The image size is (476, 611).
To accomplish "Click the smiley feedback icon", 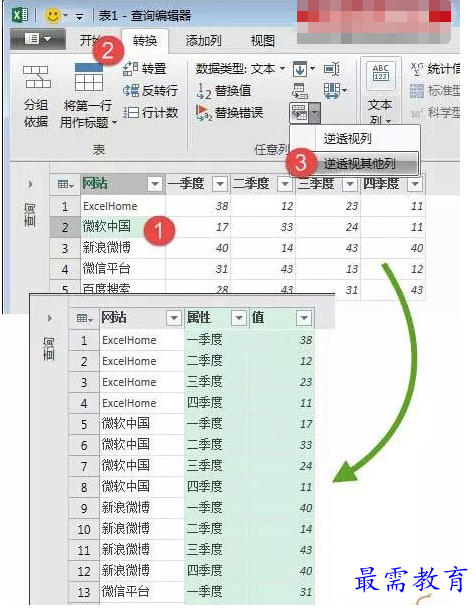I will [53, 16].
